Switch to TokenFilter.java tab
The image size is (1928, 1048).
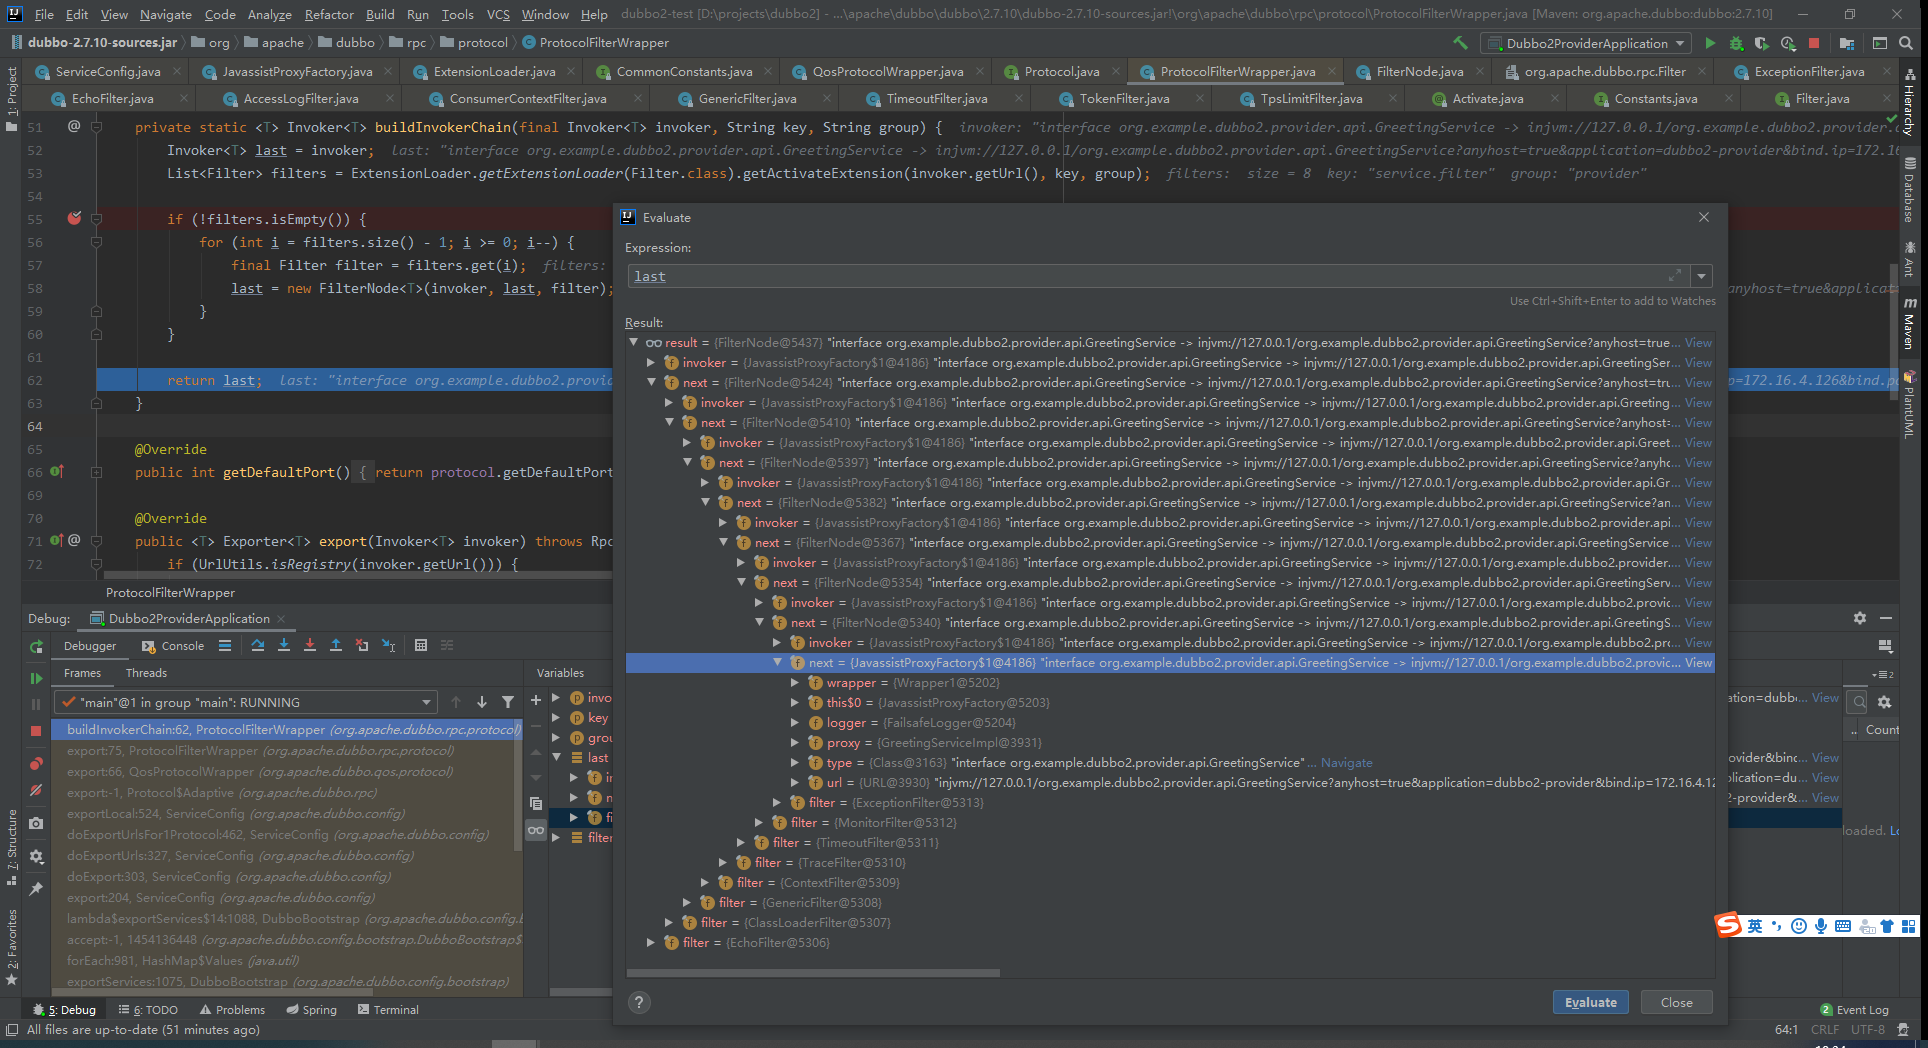pyautogui.click(x=1124, y=98)
